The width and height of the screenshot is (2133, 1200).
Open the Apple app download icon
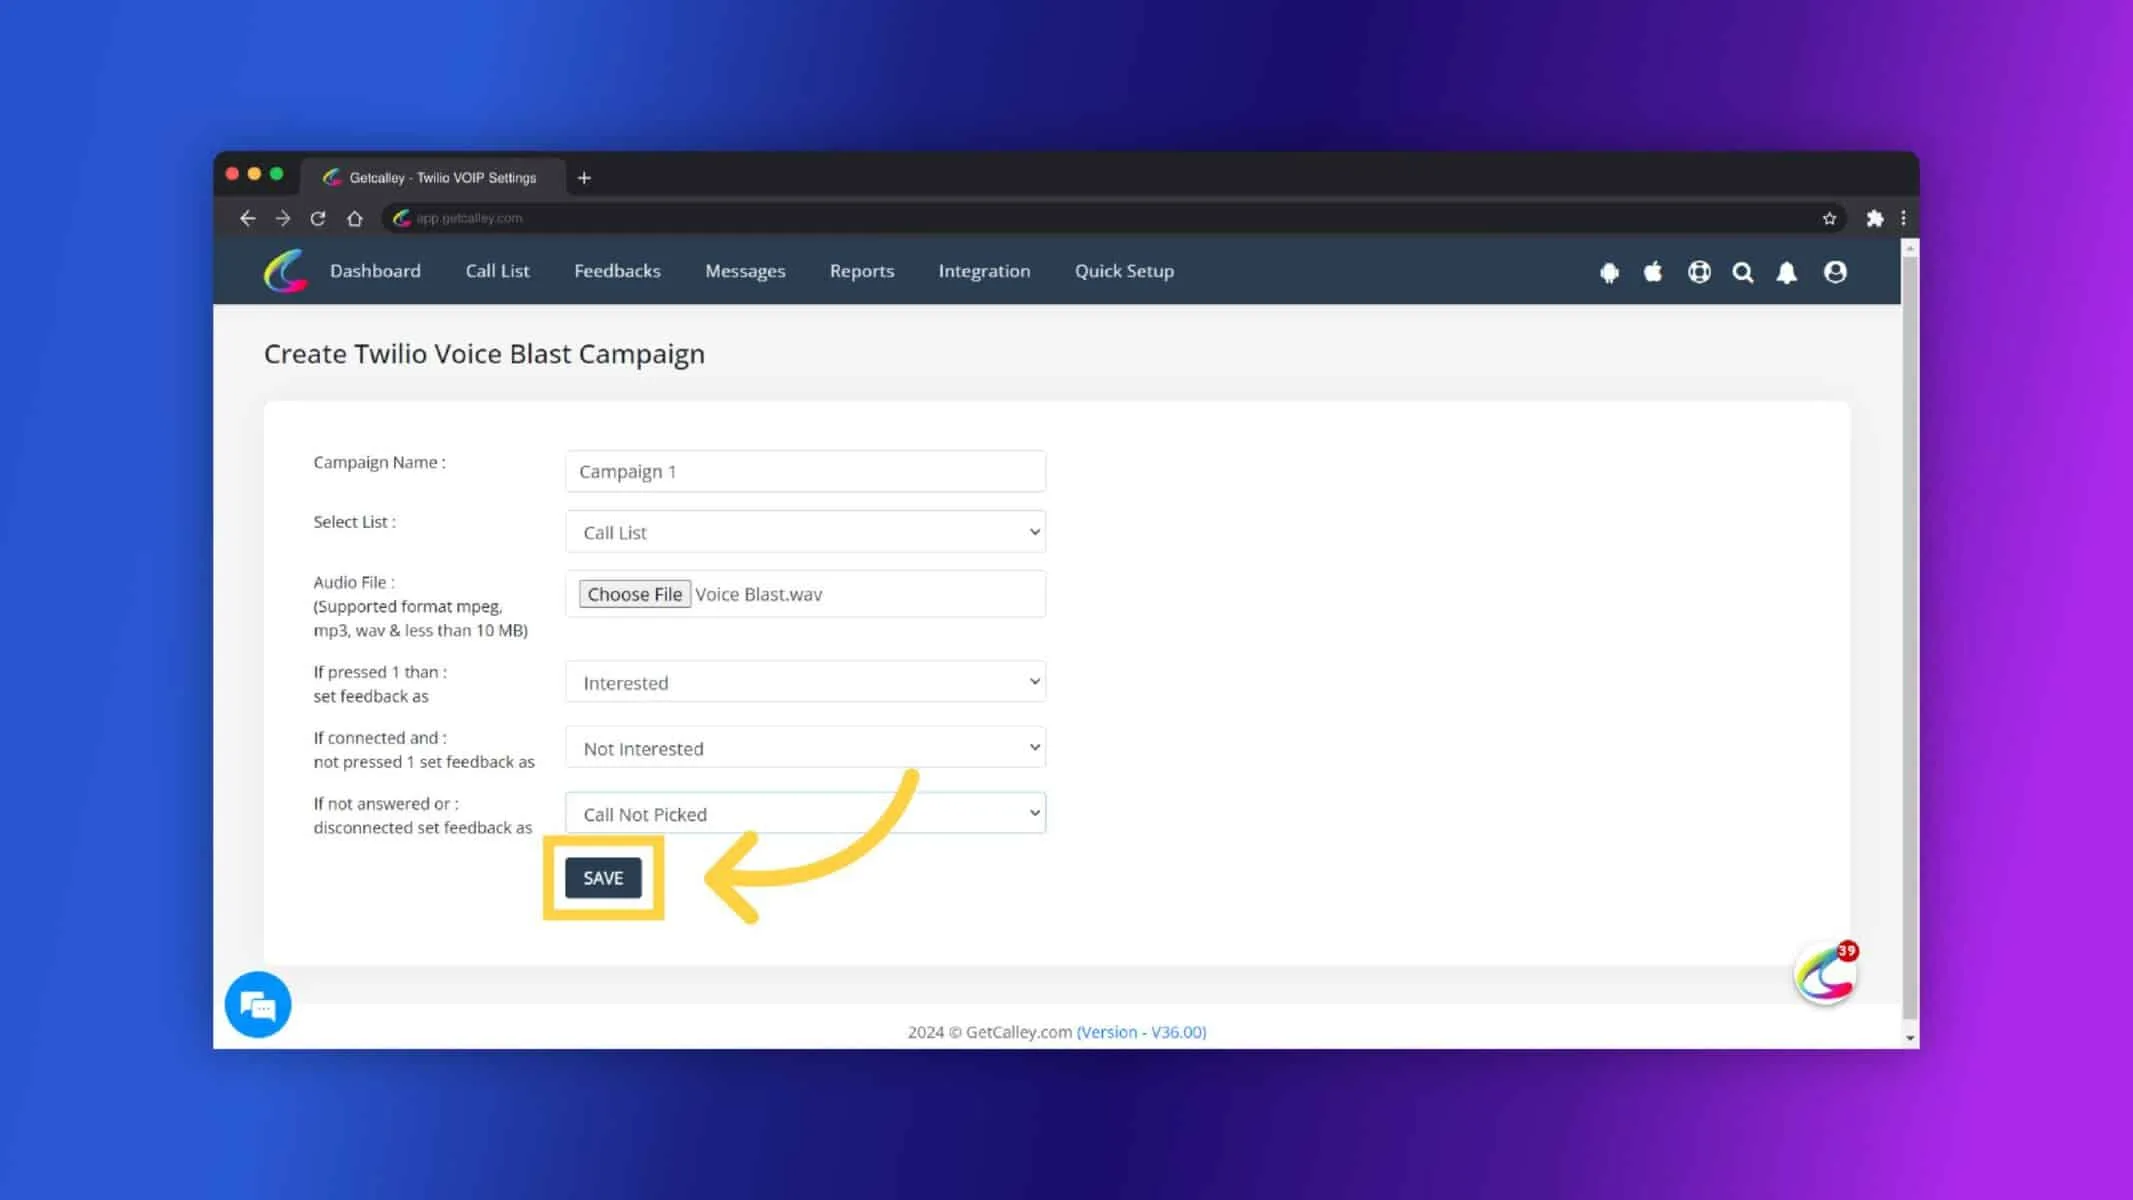point(1653,271)
